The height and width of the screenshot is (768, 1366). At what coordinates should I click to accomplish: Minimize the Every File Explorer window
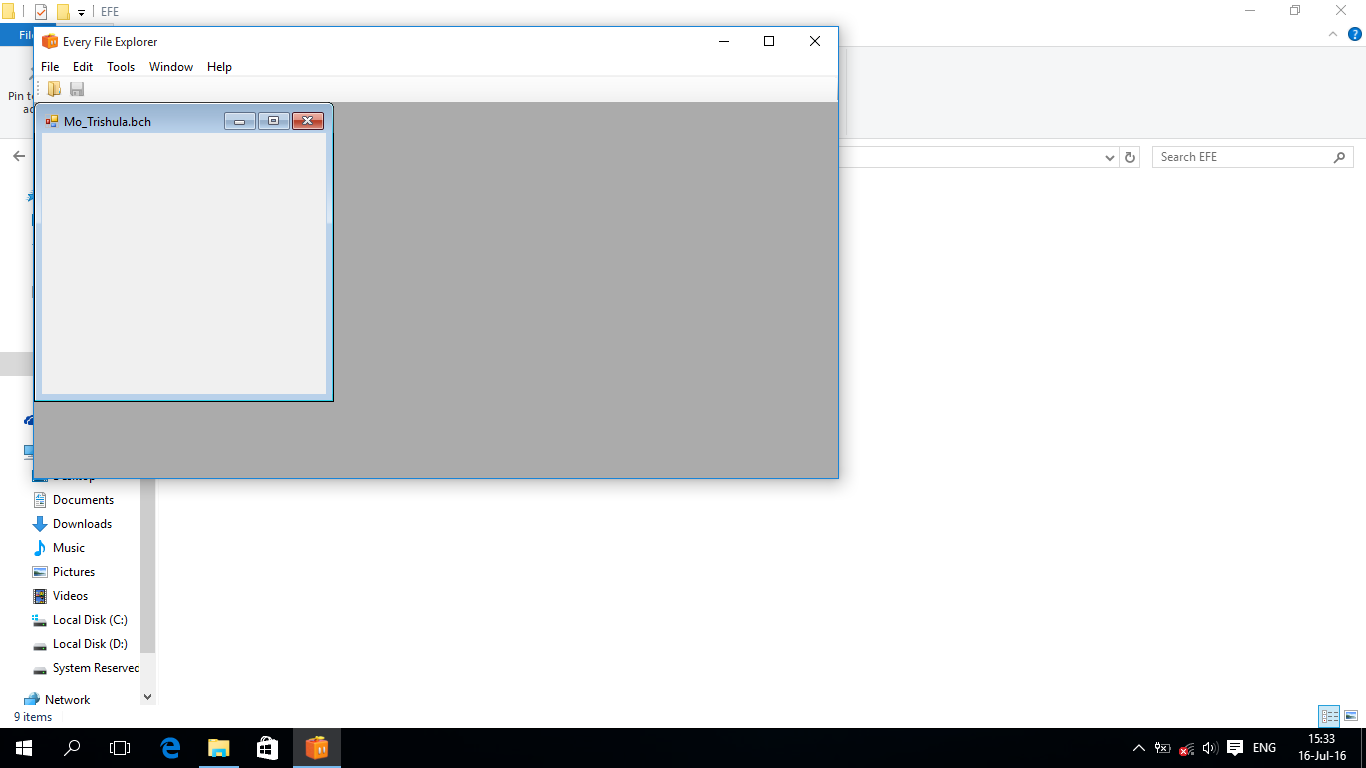(x=724, y=41)
